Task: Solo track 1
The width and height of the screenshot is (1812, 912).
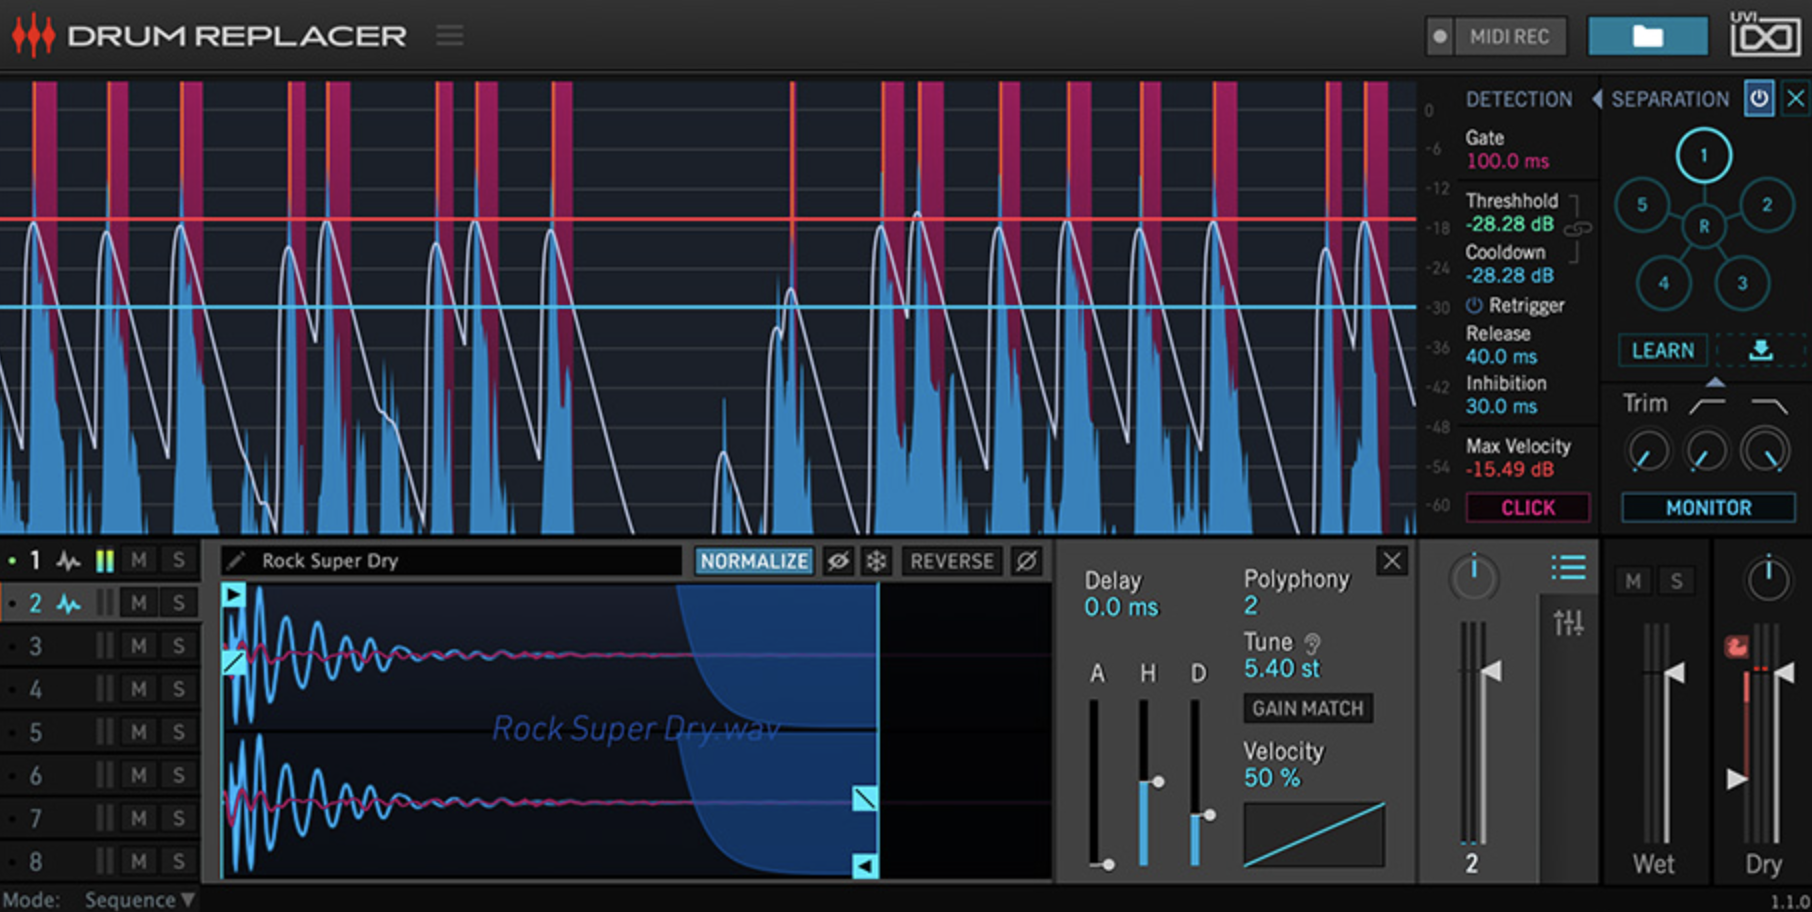Action: tap(179, 561)
